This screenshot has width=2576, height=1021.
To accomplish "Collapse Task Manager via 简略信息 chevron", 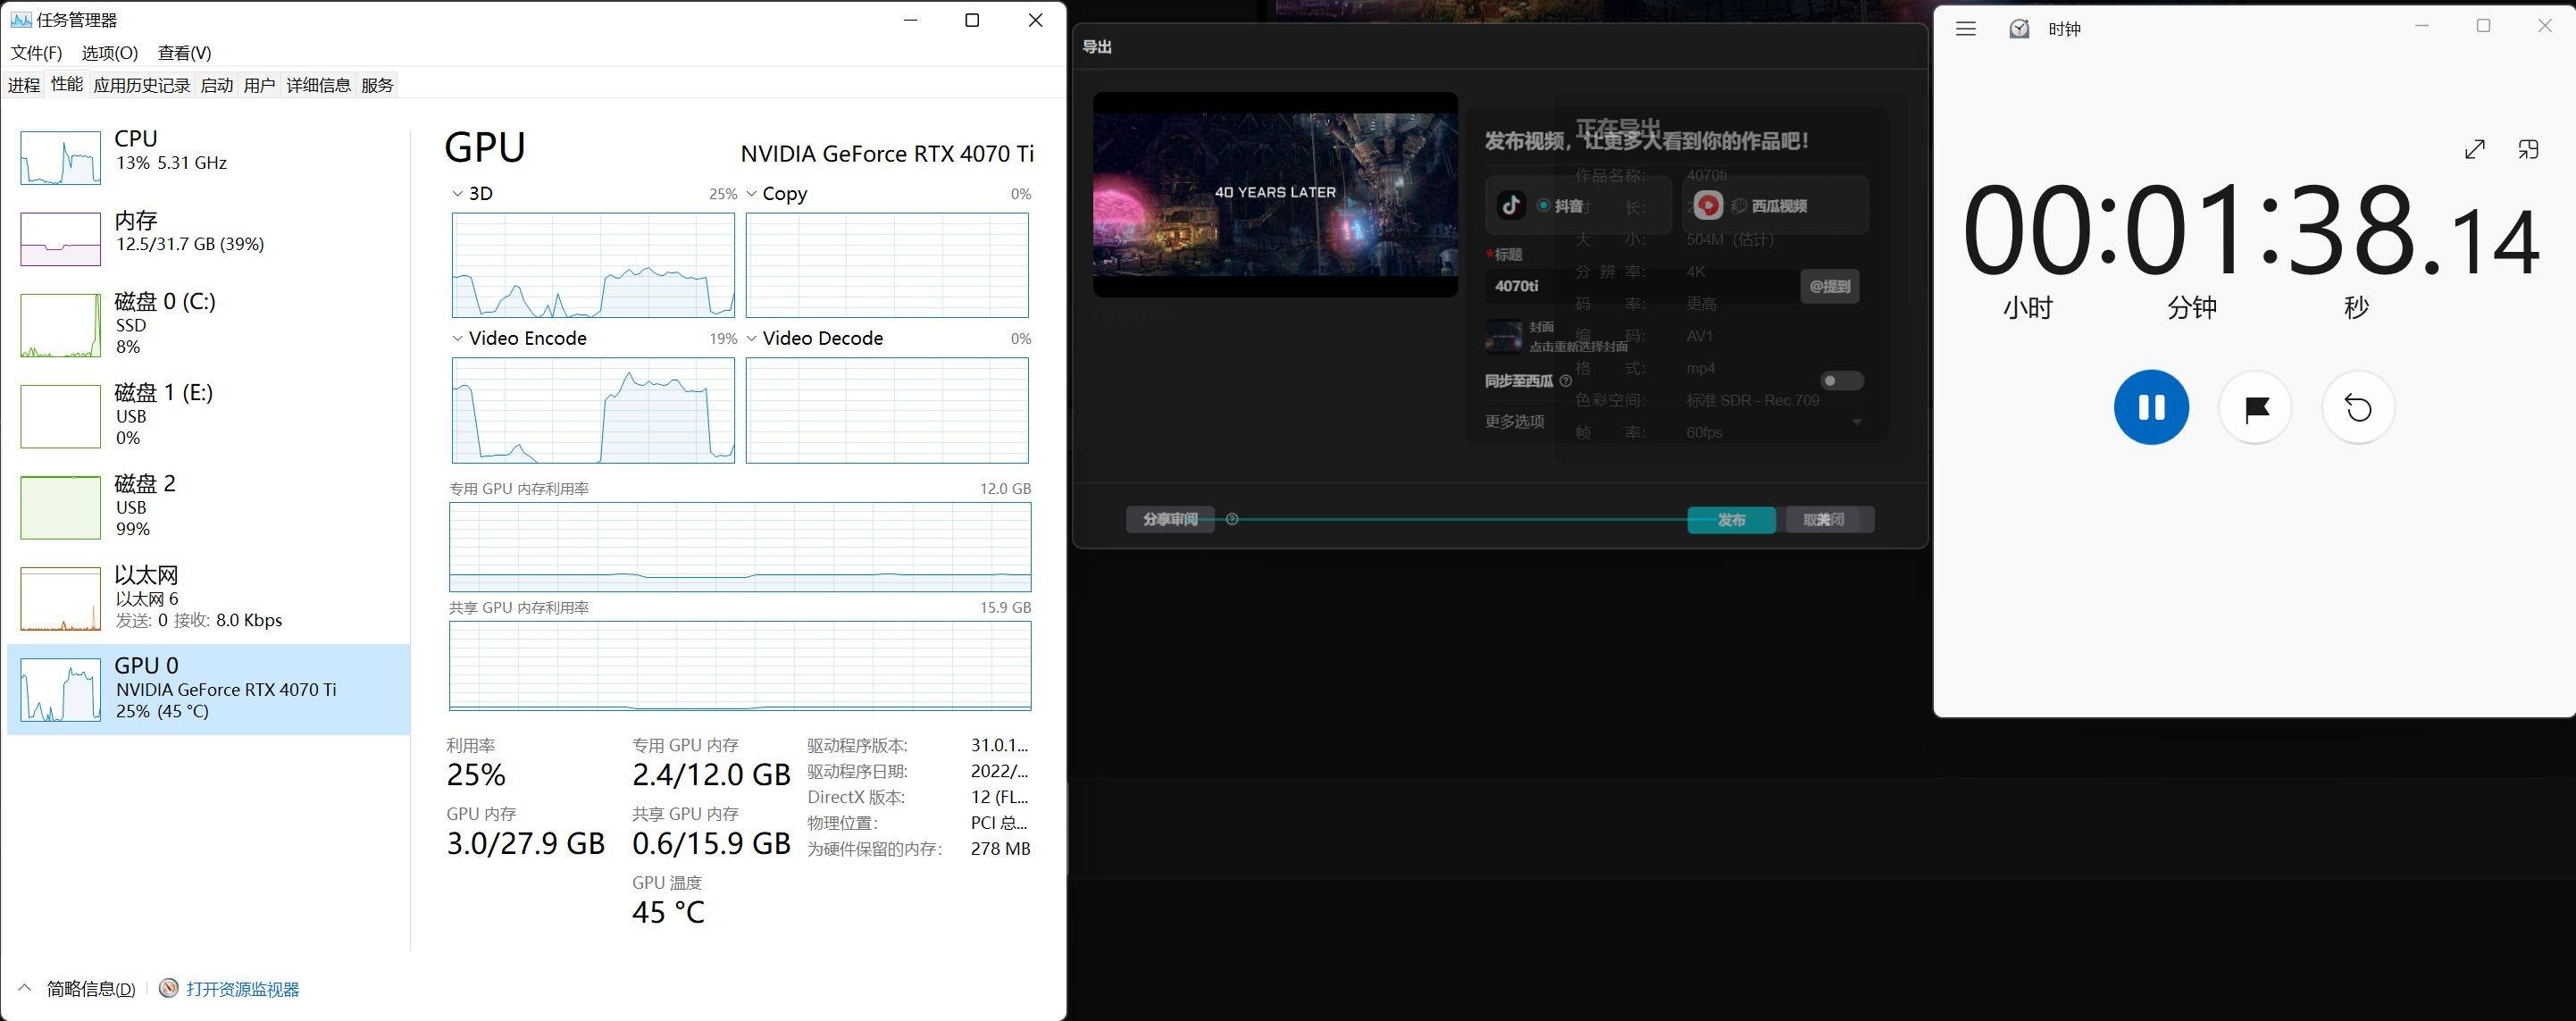I will coord(26,989).
